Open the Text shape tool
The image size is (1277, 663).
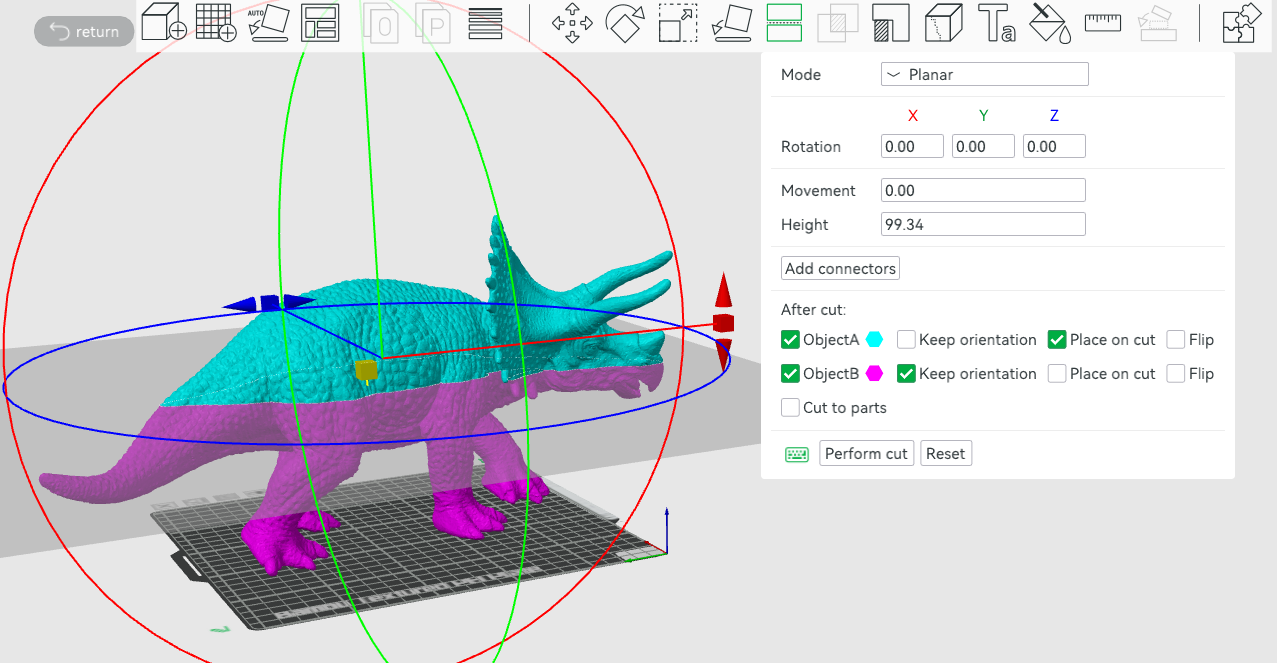coord(995,22)
